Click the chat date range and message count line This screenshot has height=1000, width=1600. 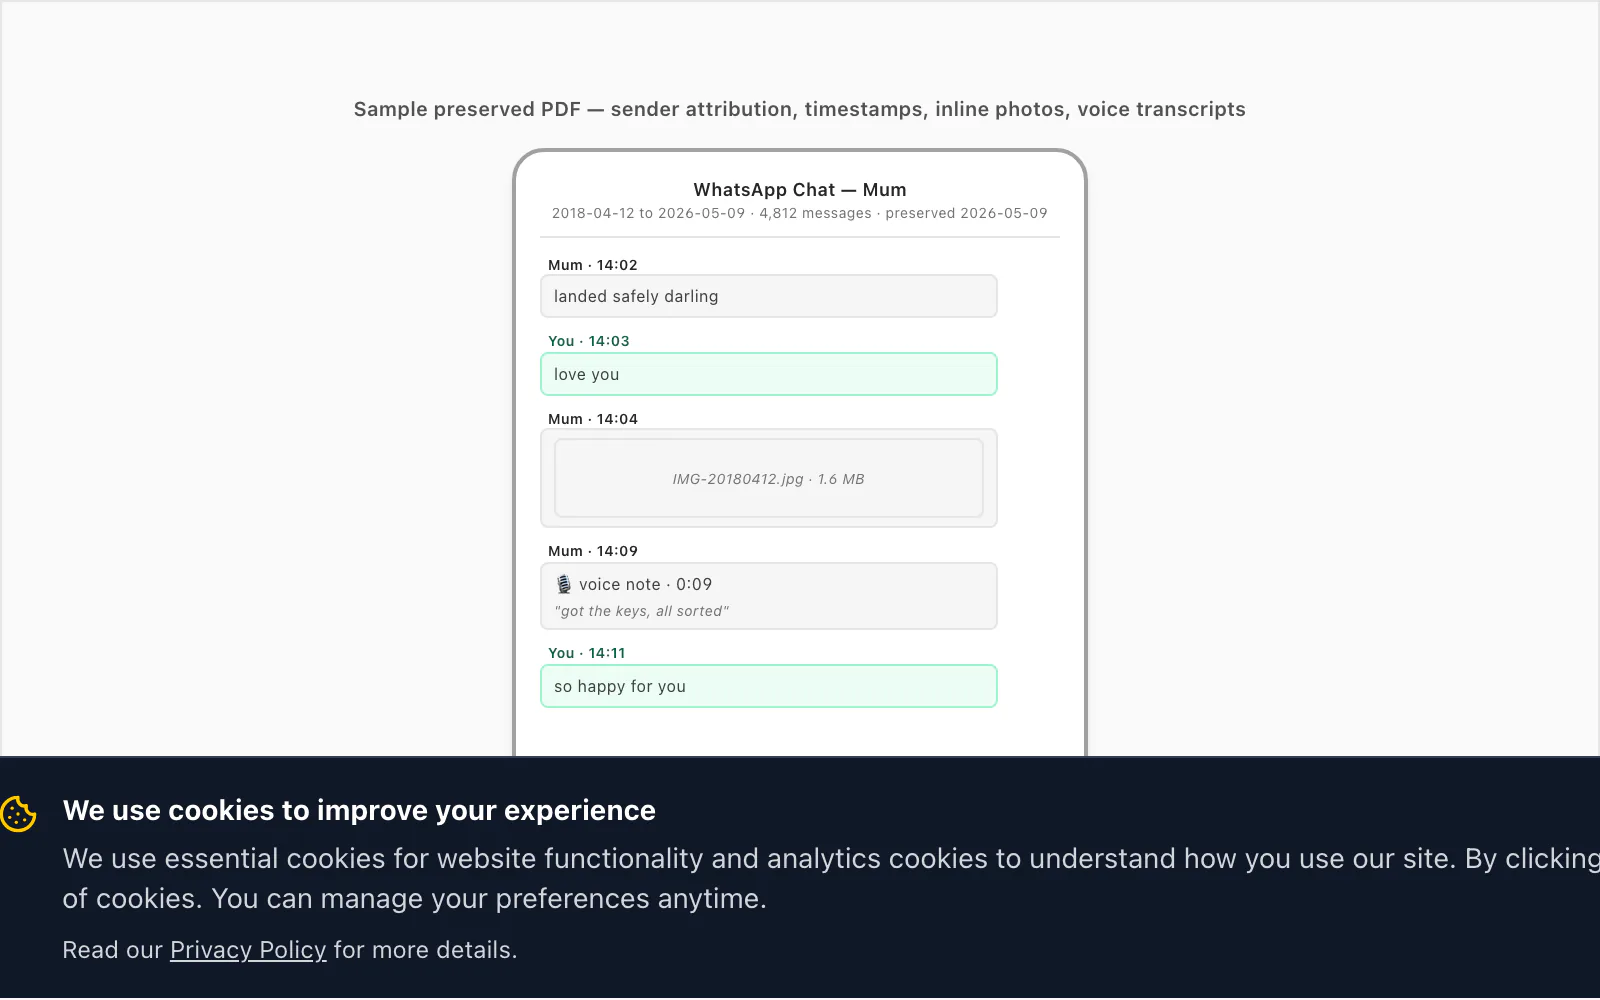pos(800,213)
